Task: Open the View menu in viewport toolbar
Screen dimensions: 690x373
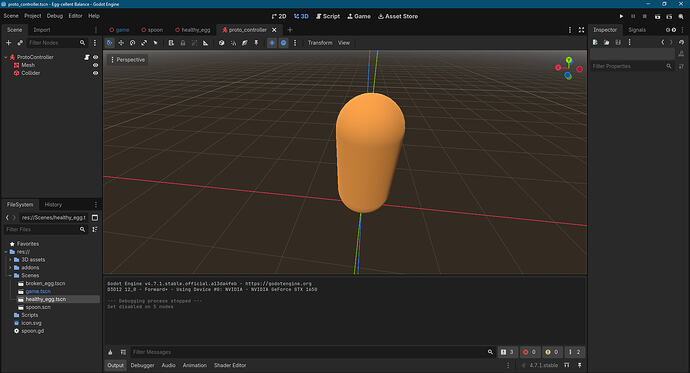Action: 344,43
